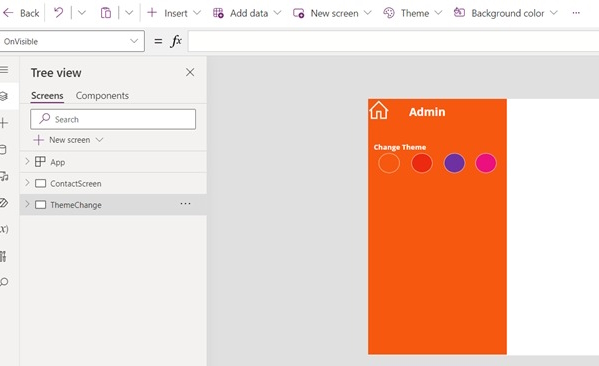Image resolution: width=599 pixels, height=366 pixels.
Task: Open Background color picker menu
Action: (505, 13)
